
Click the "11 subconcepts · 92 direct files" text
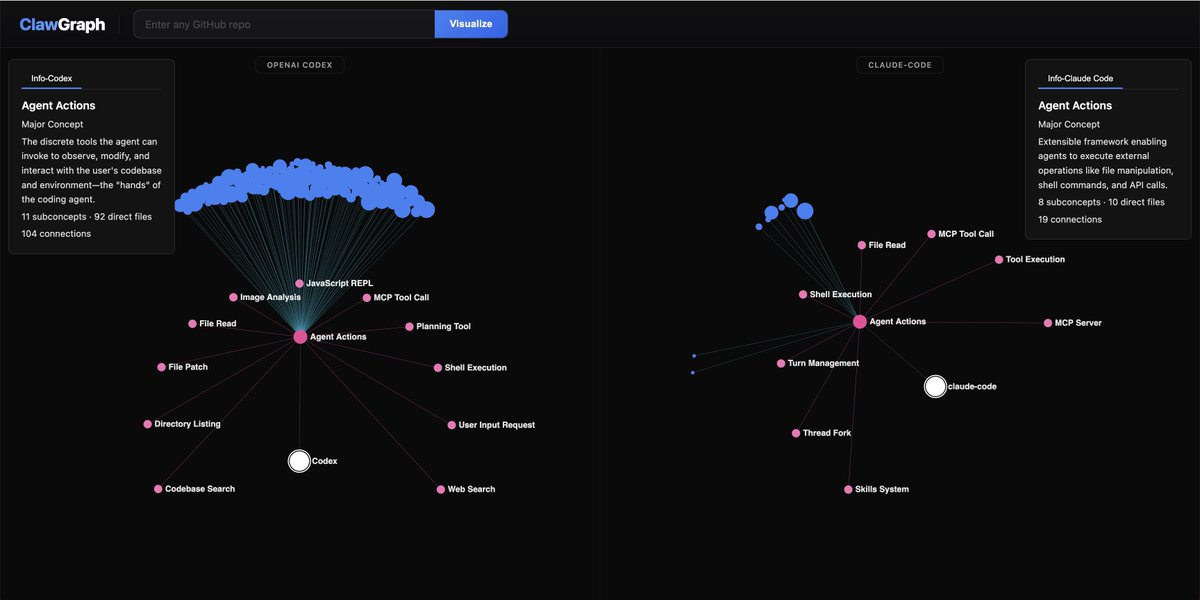(x=87, y=216)
